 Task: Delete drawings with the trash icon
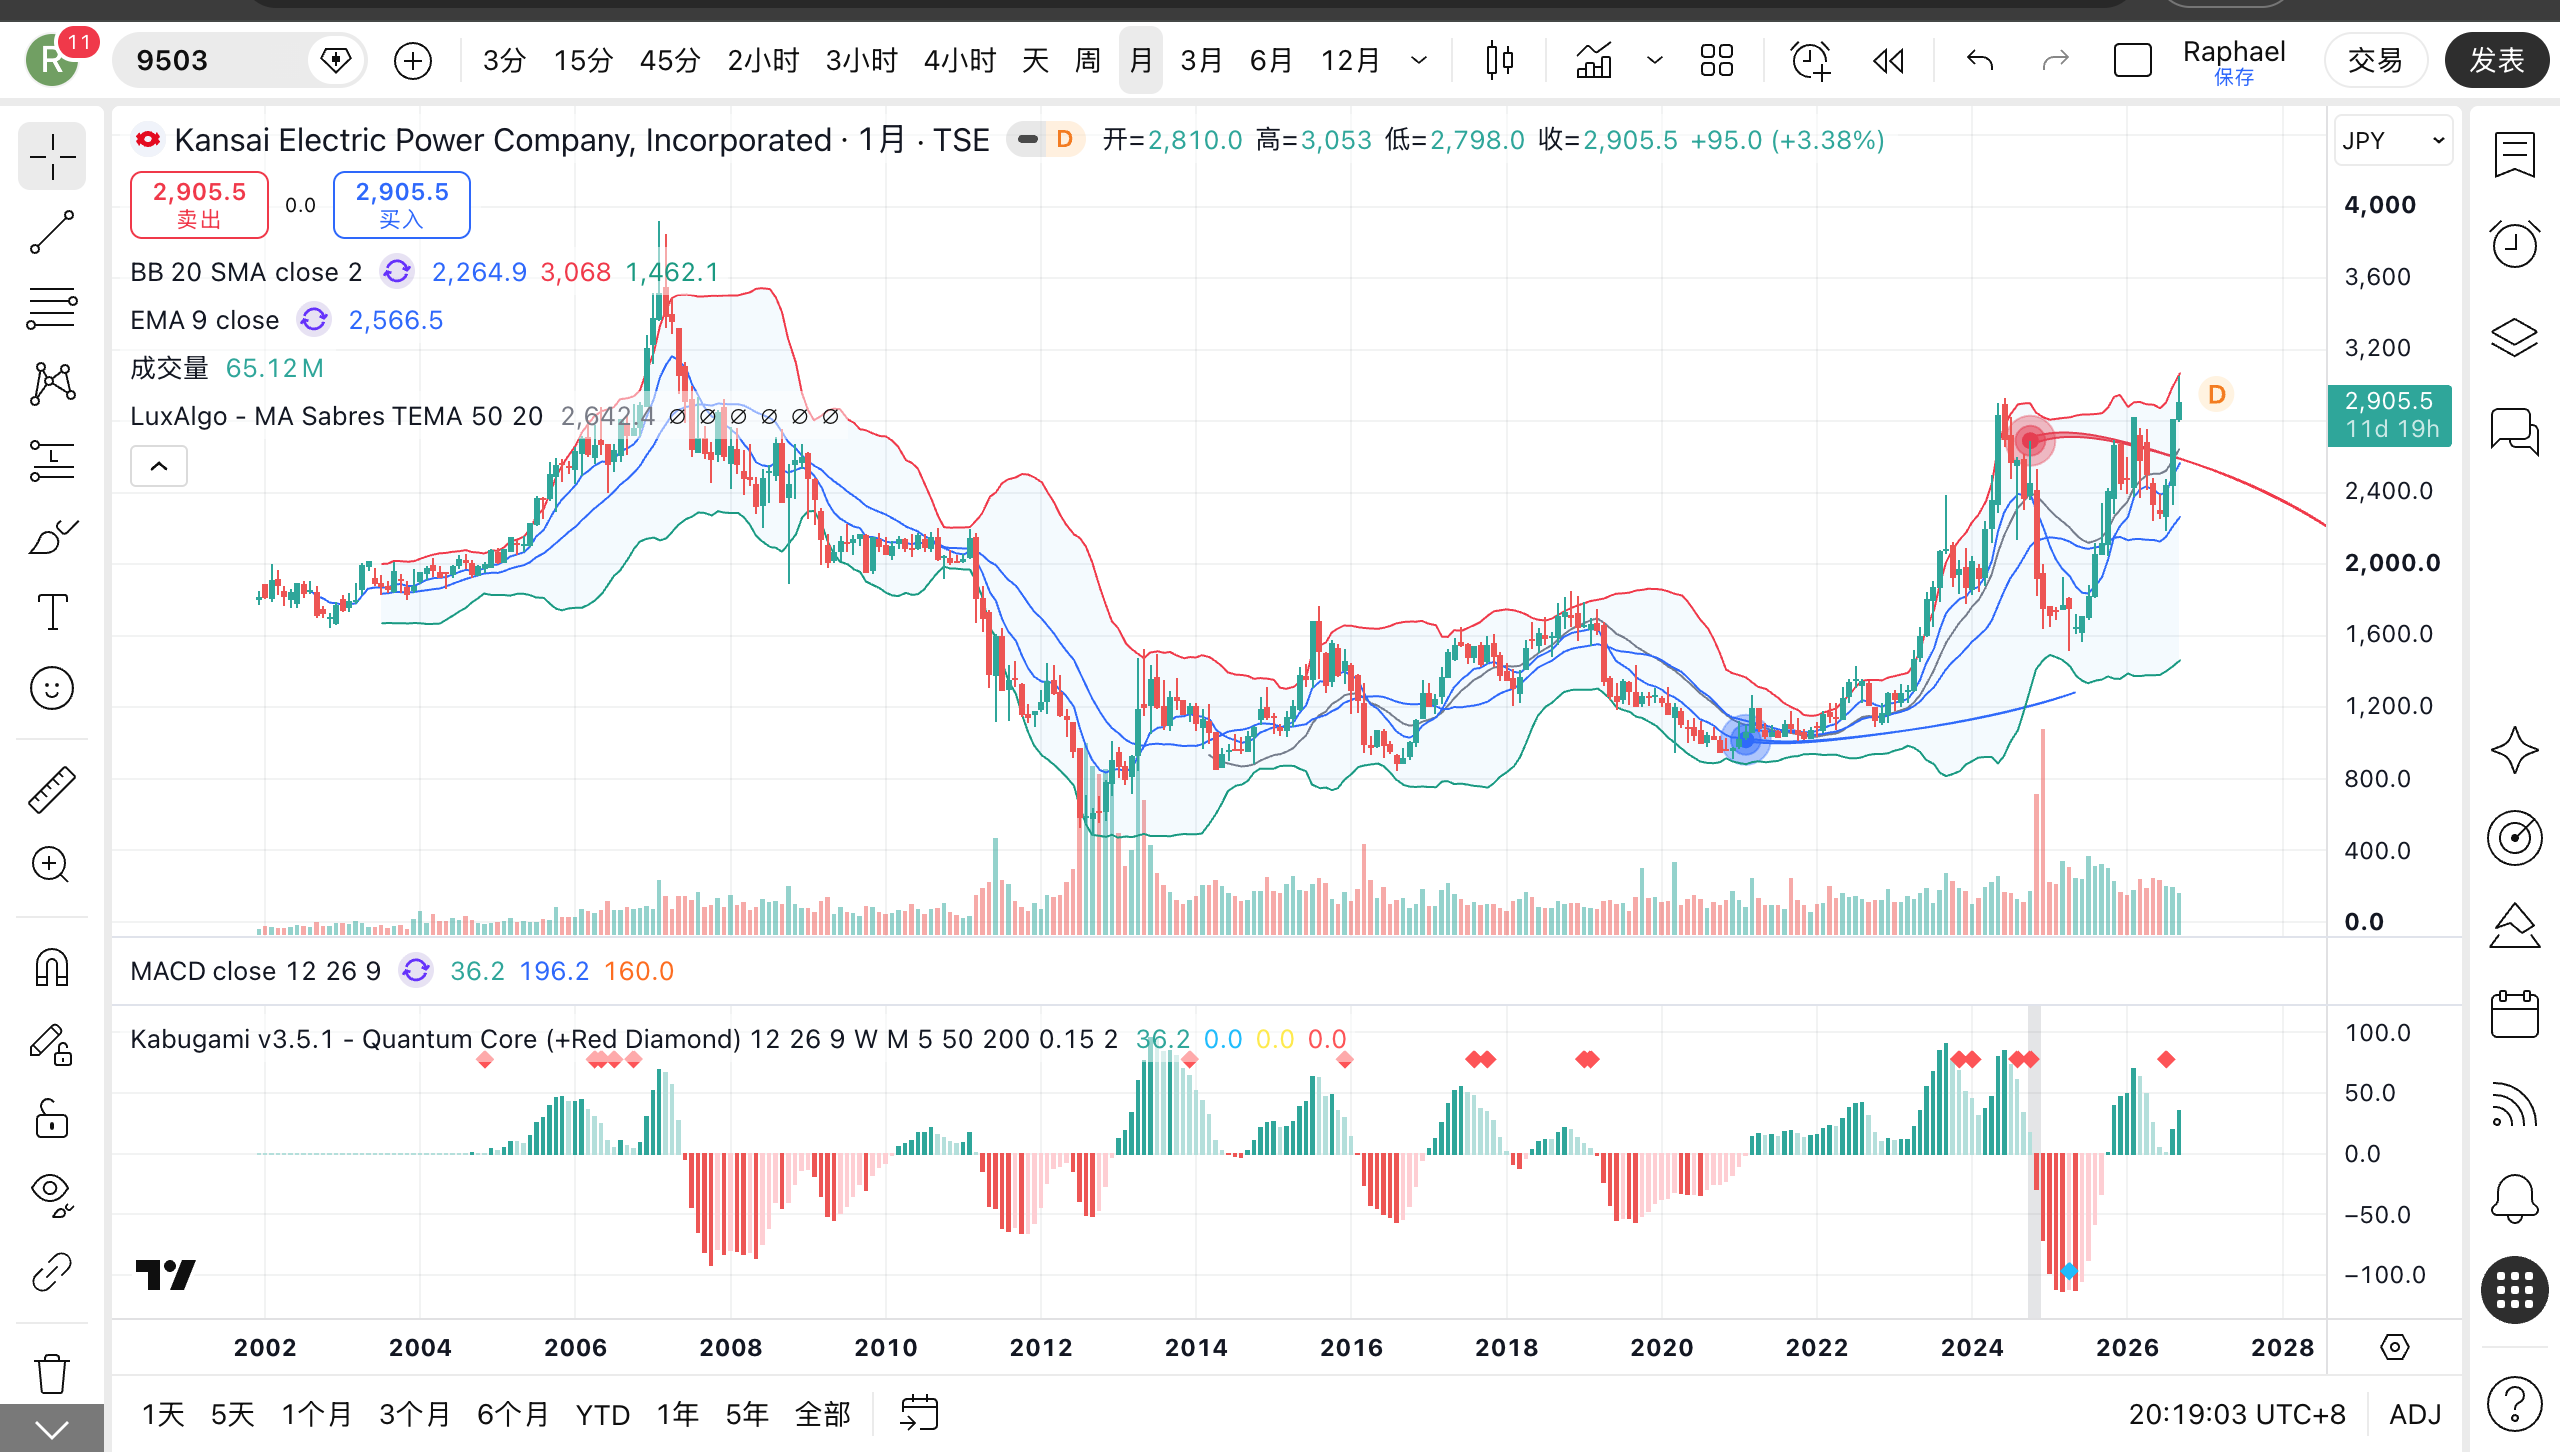(x=52, y=1373)
